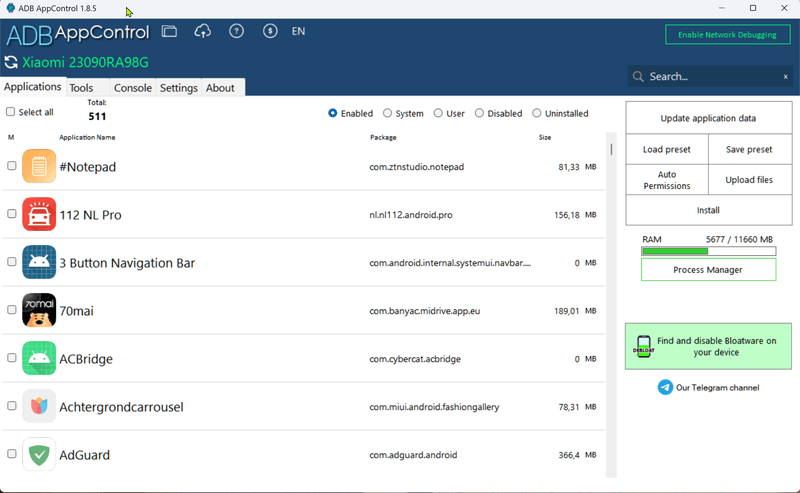Click the Load preset button

(x=666, y=150)
